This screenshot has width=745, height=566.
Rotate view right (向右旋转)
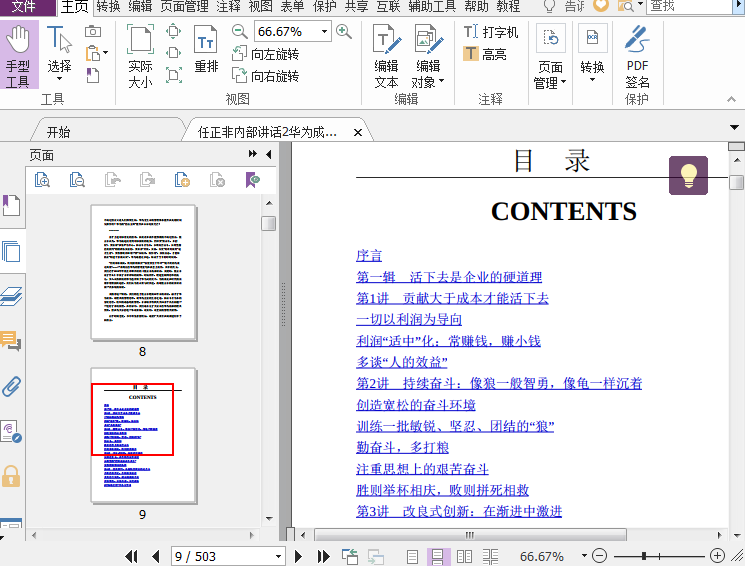(x=266, y=76)
